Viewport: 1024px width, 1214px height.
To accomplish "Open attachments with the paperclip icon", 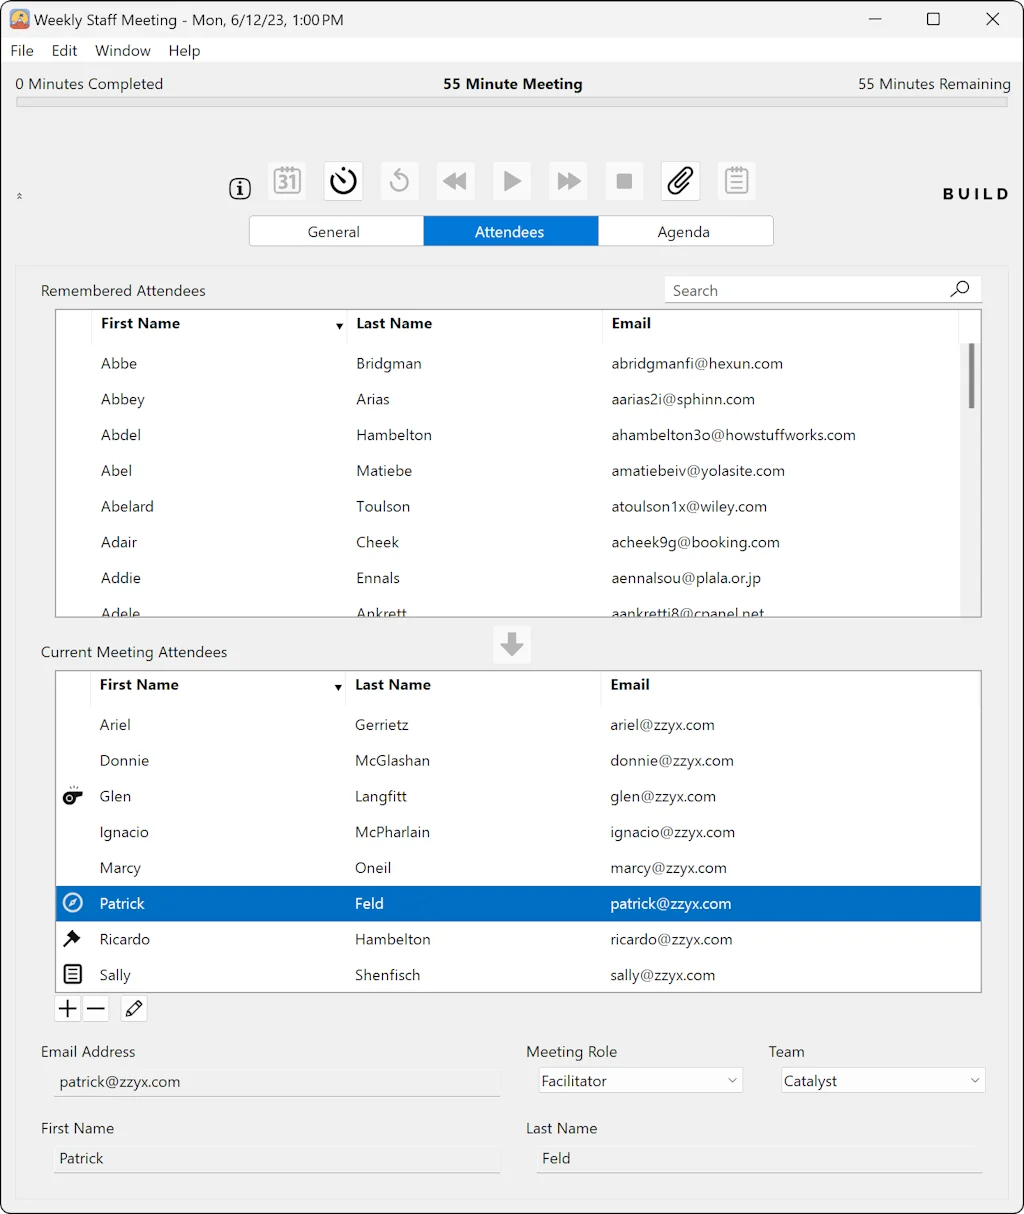I will (680, 181).
